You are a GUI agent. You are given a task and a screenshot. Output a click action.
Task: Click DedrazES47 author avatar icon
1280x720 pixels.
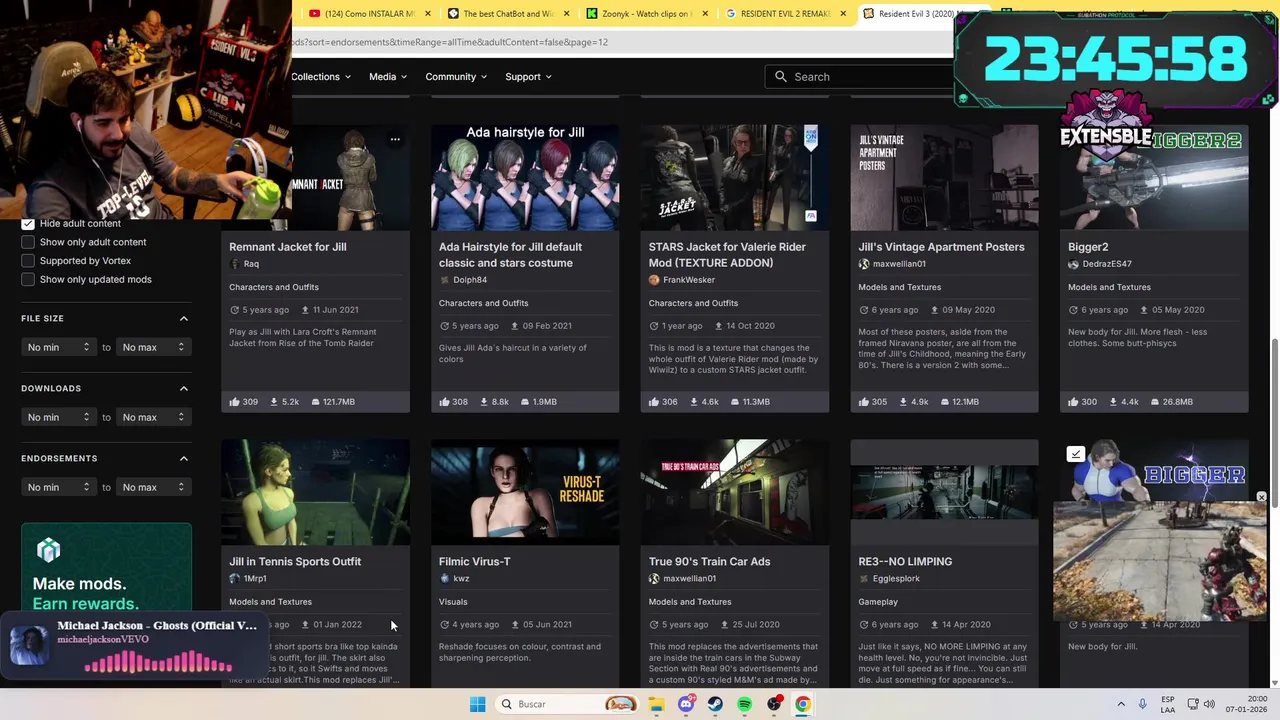[x=1074, y=264]
